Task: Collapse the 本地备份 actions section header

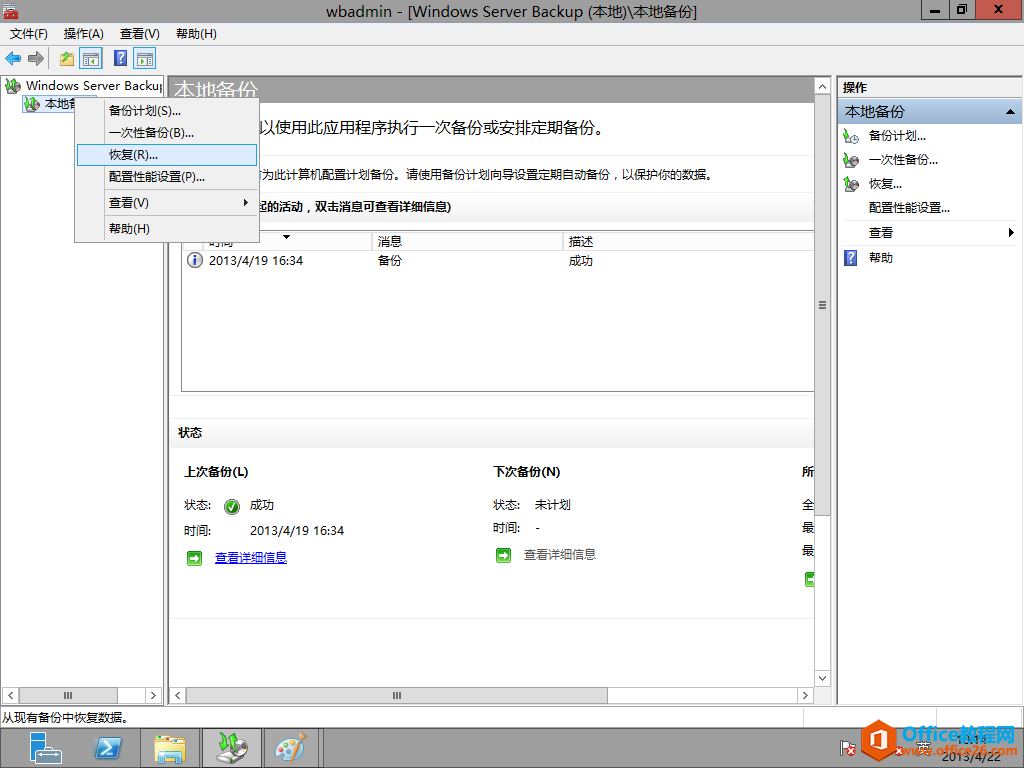Action: coord(1010,112)
